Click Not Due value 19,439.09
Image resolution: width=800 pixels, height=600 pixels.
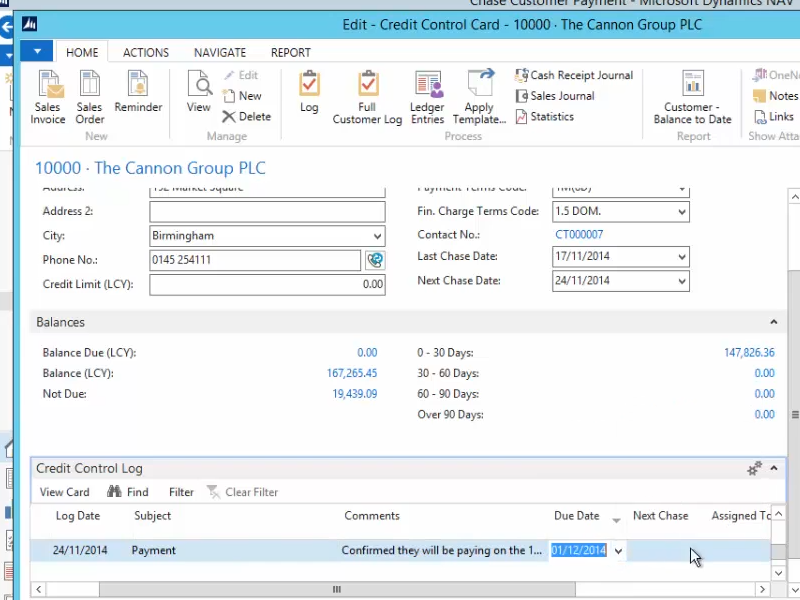point(355,394)
